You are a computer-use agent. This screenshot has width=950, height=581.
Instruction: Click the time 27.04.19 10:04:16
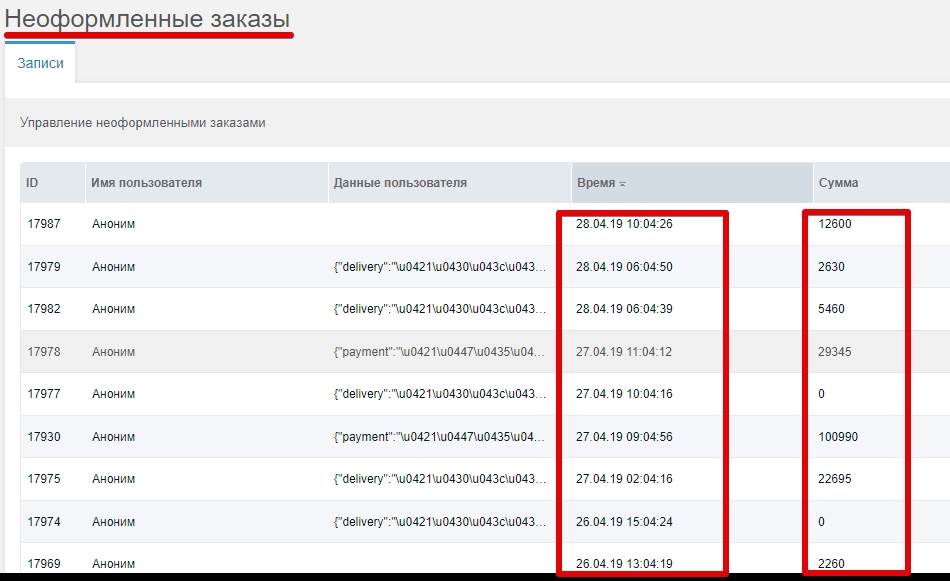624,394
